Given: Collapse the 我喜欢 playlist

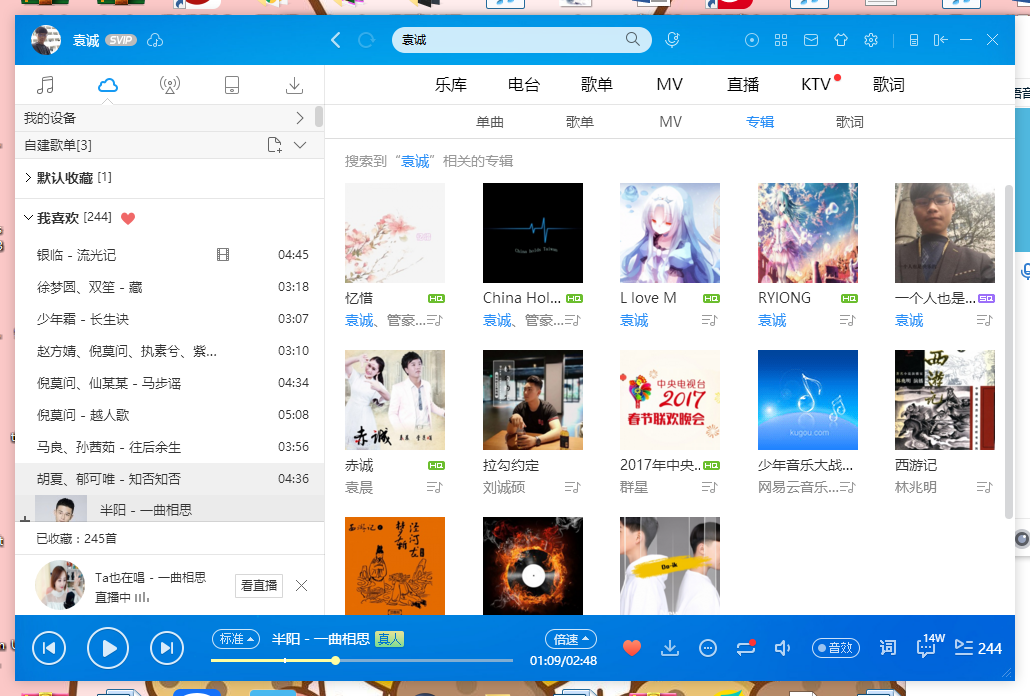Looking at the screenshot, I should 28,217.
